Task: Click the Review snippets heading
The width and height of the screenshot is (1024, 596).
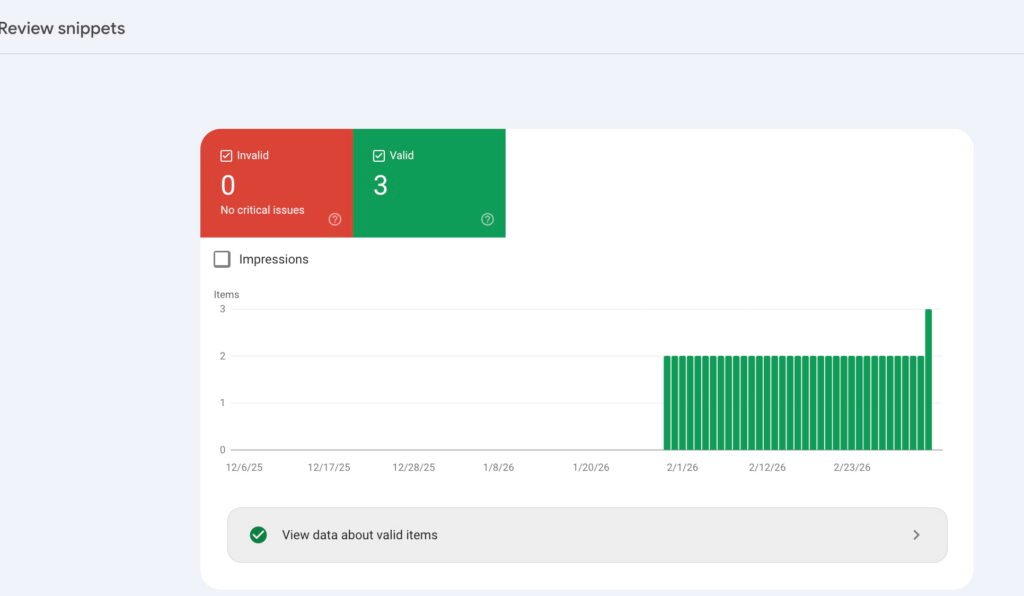Action: pos(62,28)
